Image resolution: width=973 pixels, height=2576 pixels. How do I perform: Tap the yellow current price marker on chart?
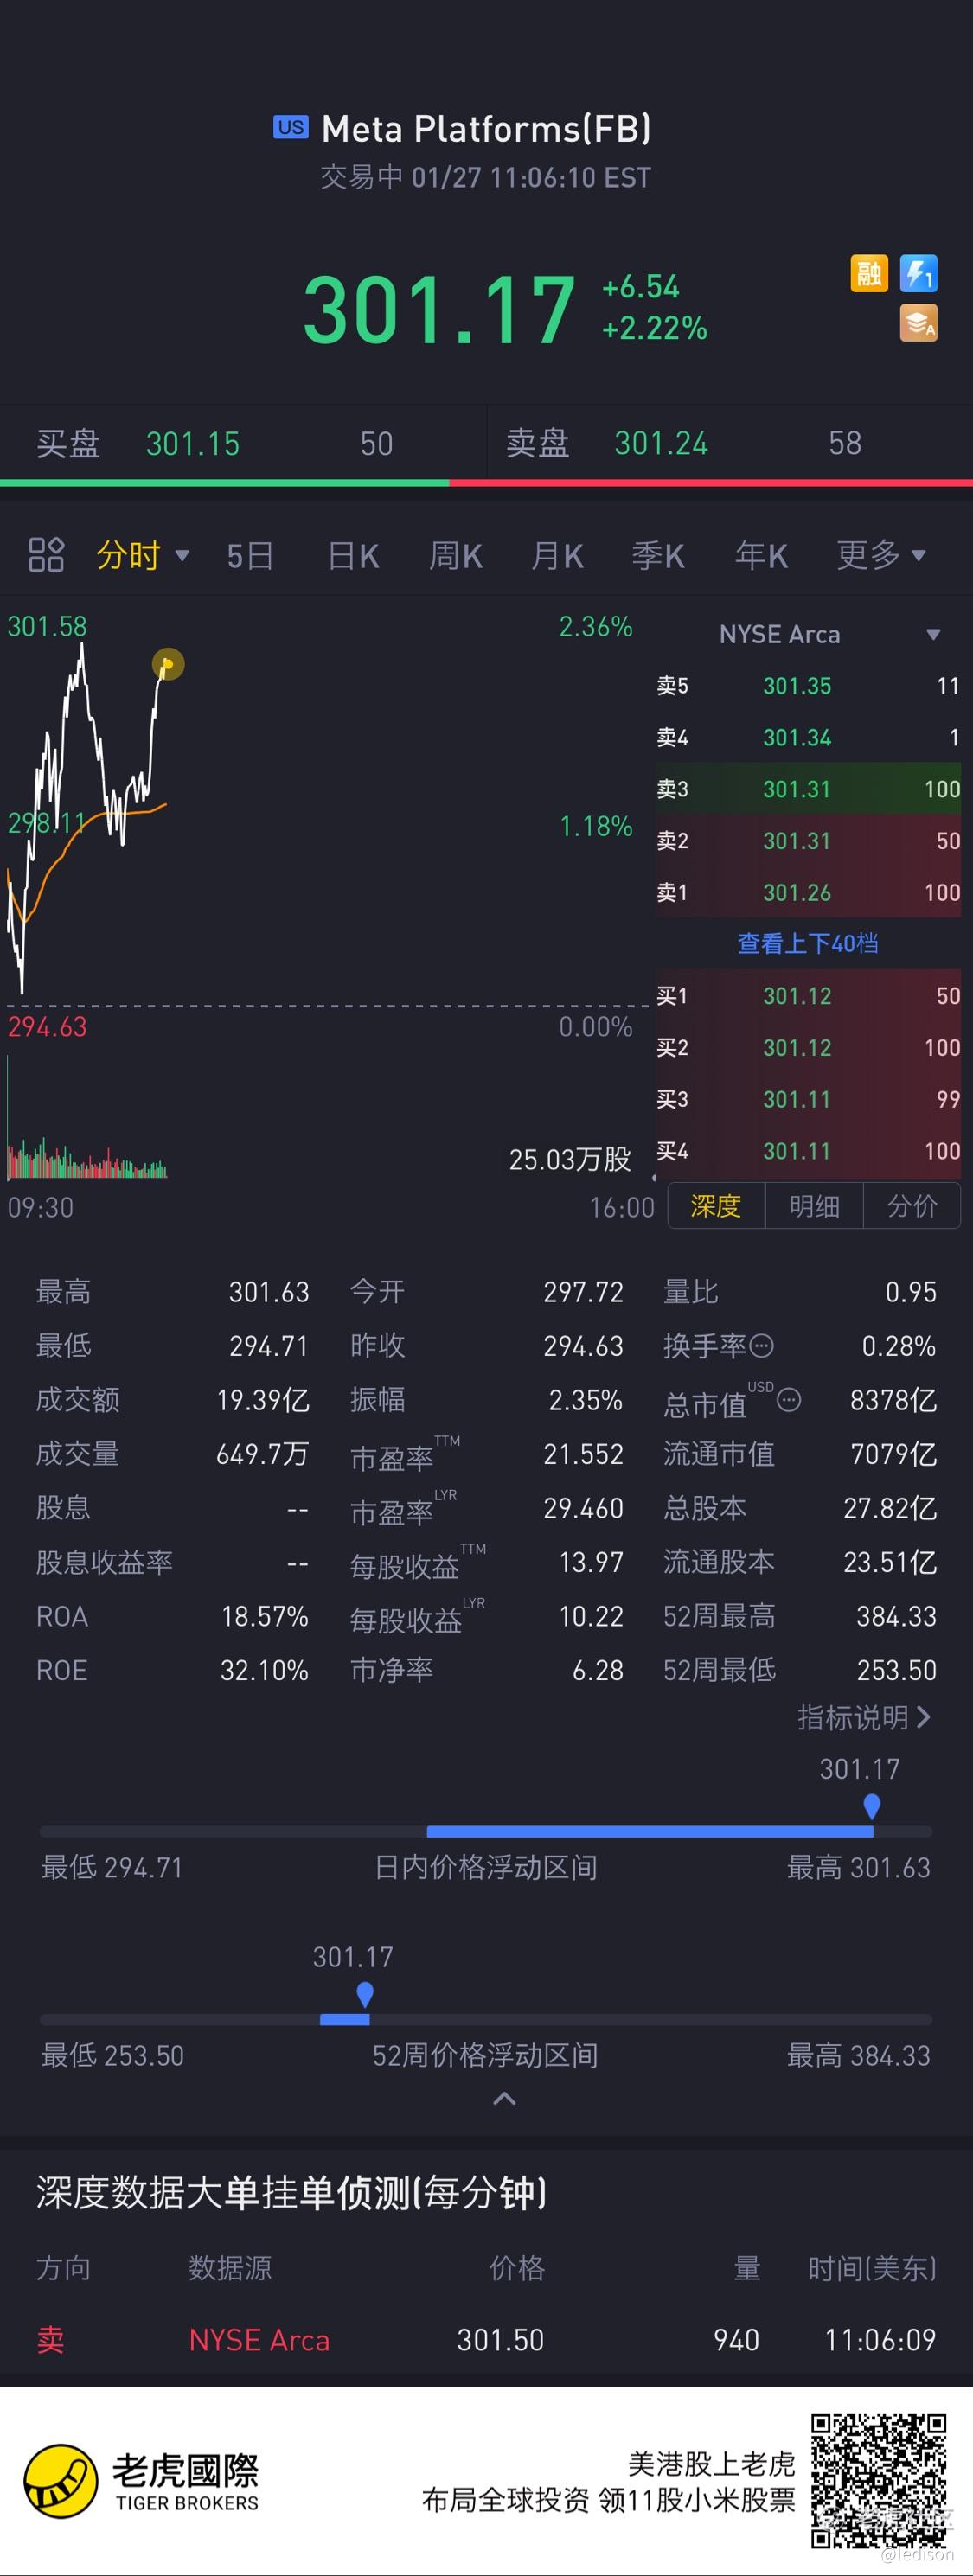(x=168, y=664)
